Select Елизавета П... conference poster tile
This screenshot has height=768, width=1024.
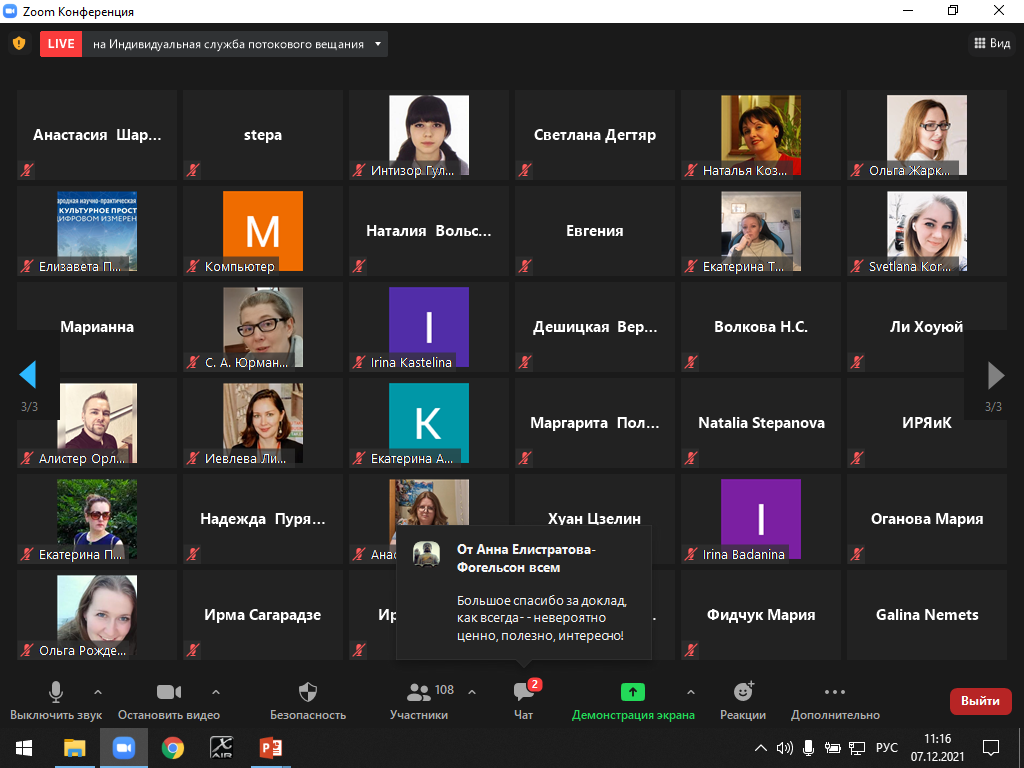97,231
